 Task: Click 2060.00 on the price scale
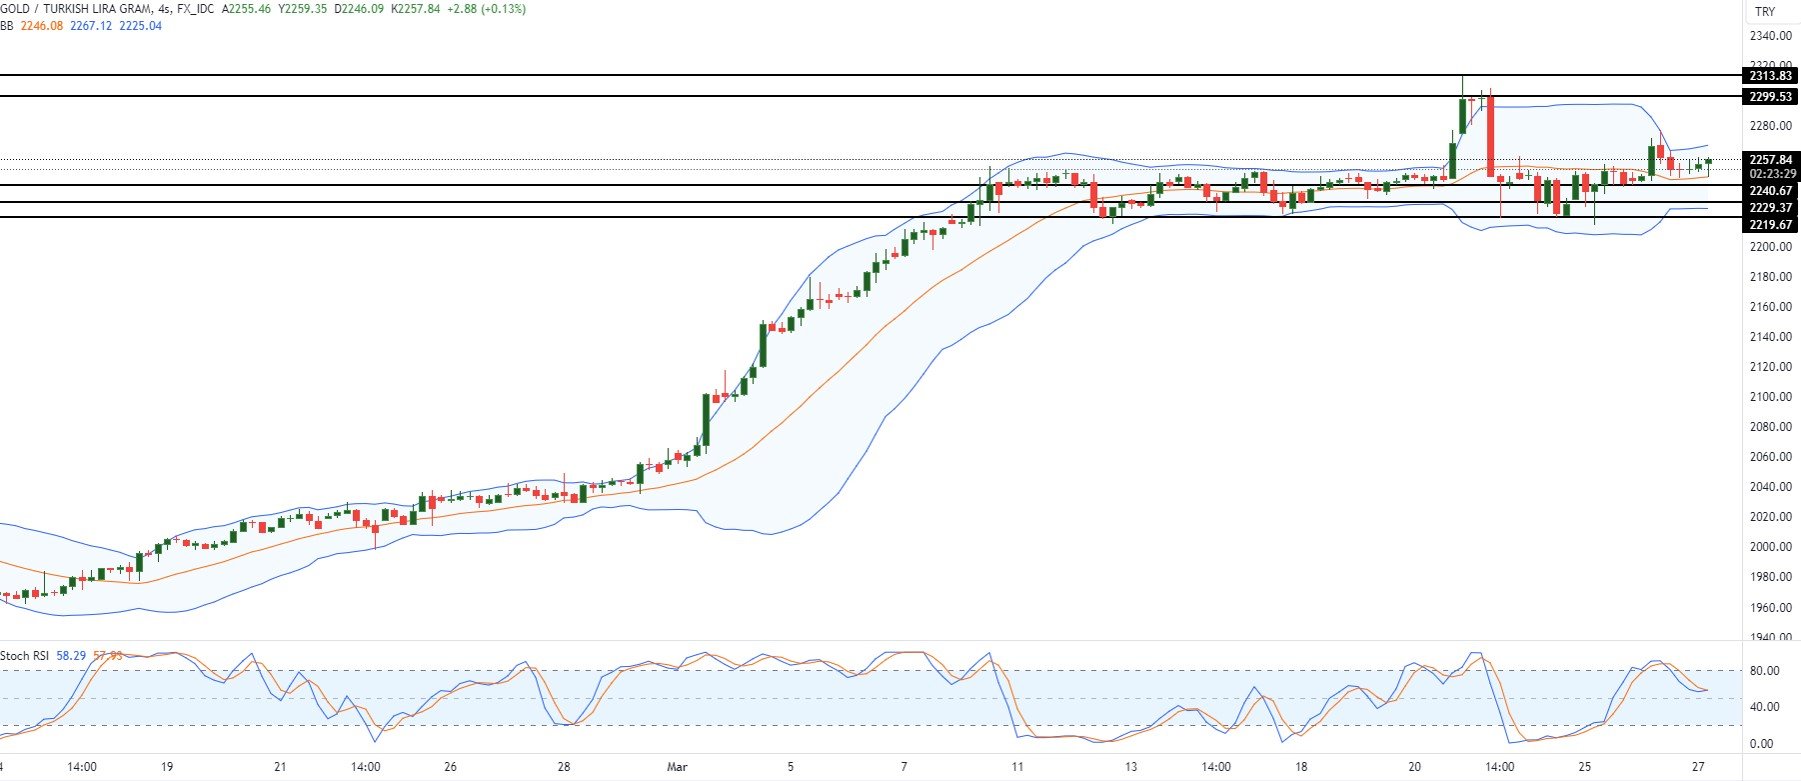1770,457
